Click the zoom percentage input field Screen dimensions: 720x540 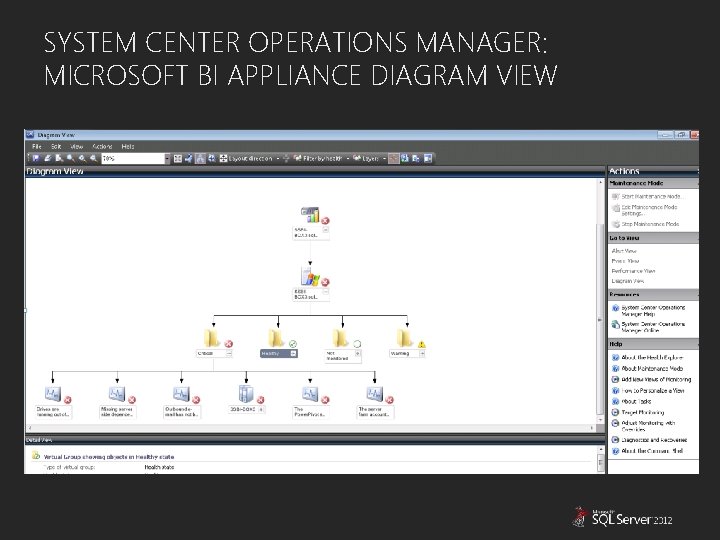point(133,158)
